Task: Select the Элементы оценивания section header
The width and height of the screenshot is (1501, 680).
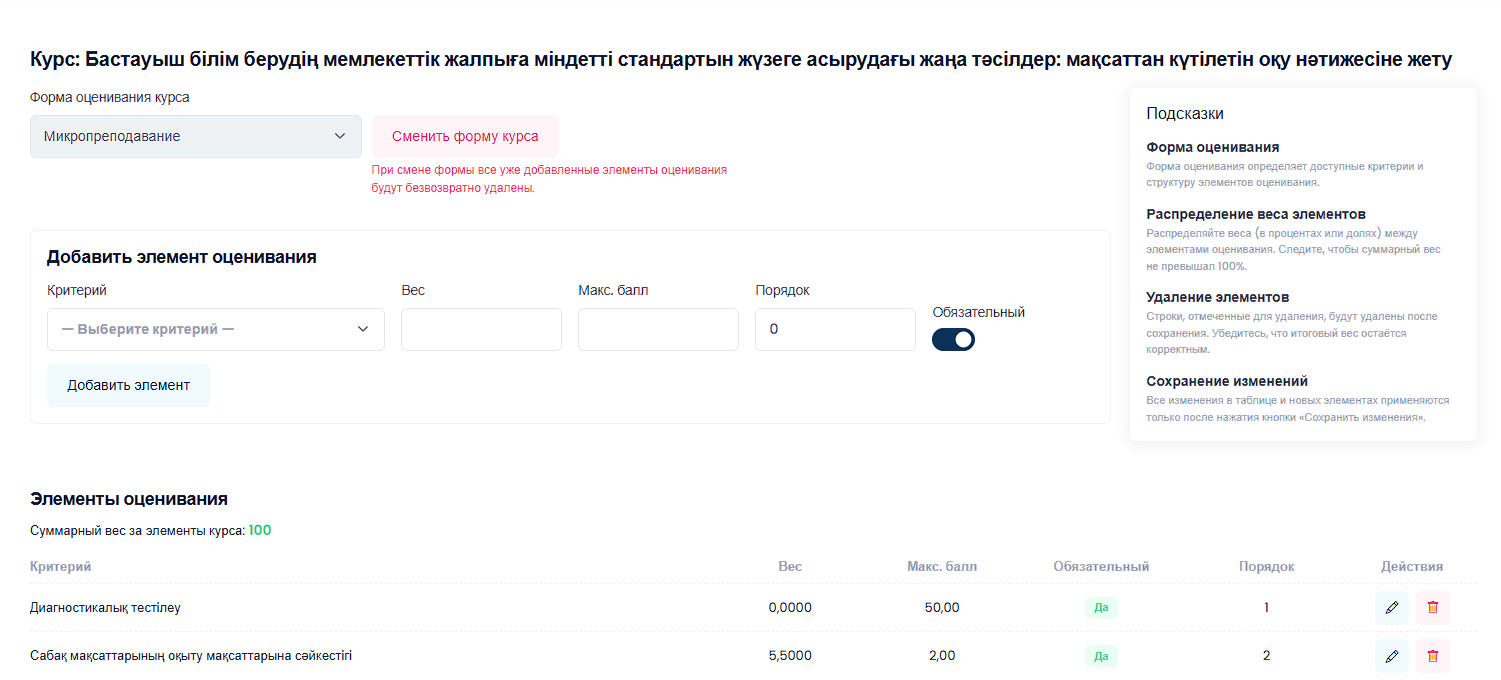Action: 129,498
